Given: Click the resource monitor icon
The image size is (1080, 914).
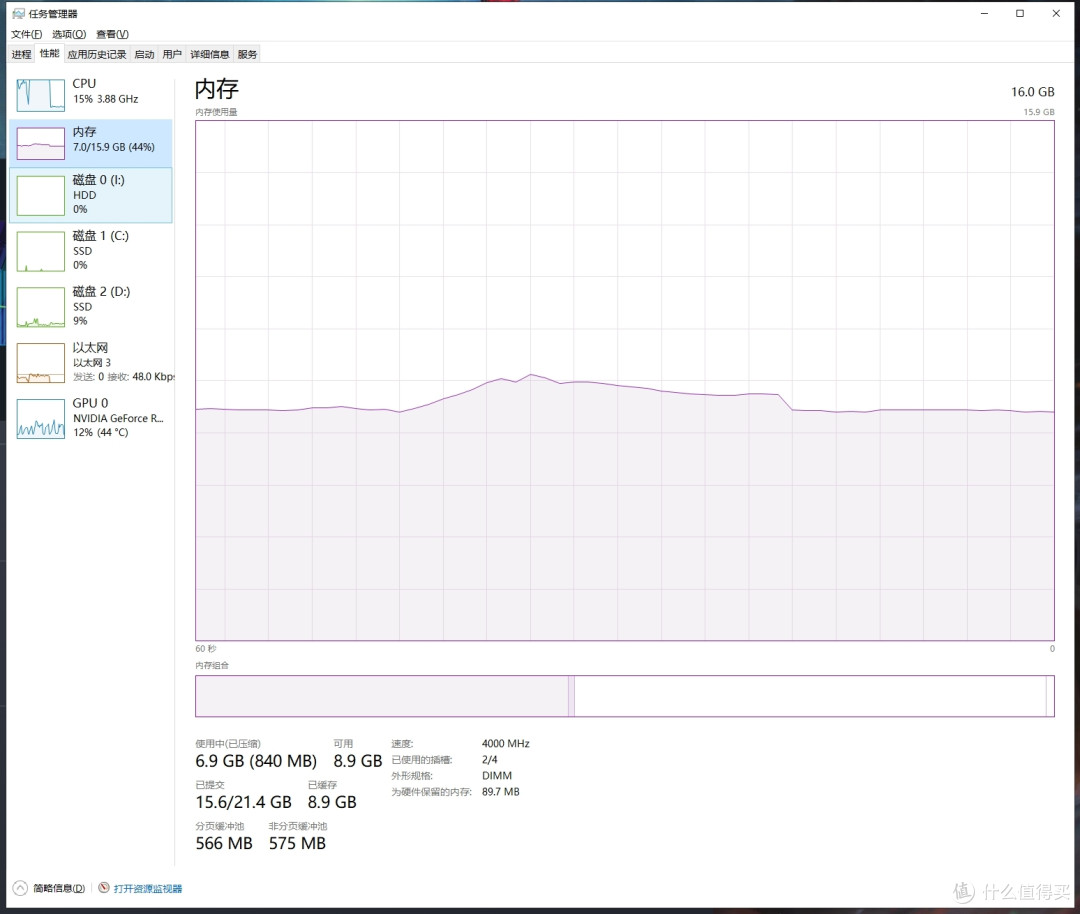Looking at the screenshot, I should 104,888.
